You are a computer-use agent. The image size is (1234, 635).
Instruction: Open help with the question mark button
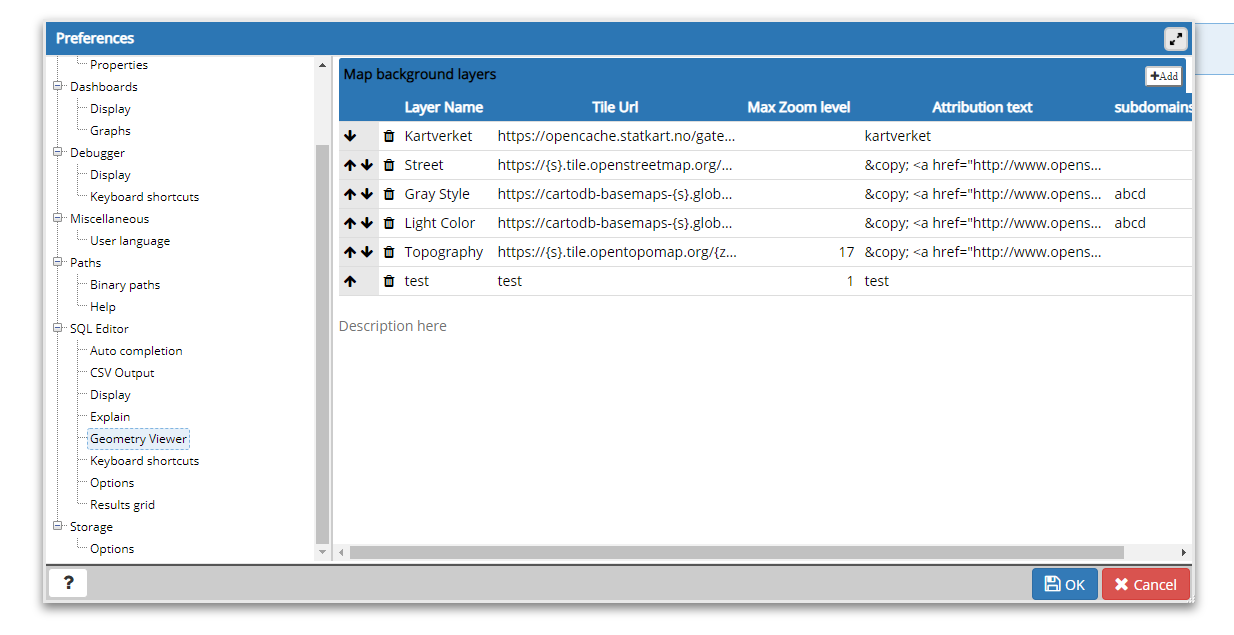pyautogui.click(x=67, y=584)
